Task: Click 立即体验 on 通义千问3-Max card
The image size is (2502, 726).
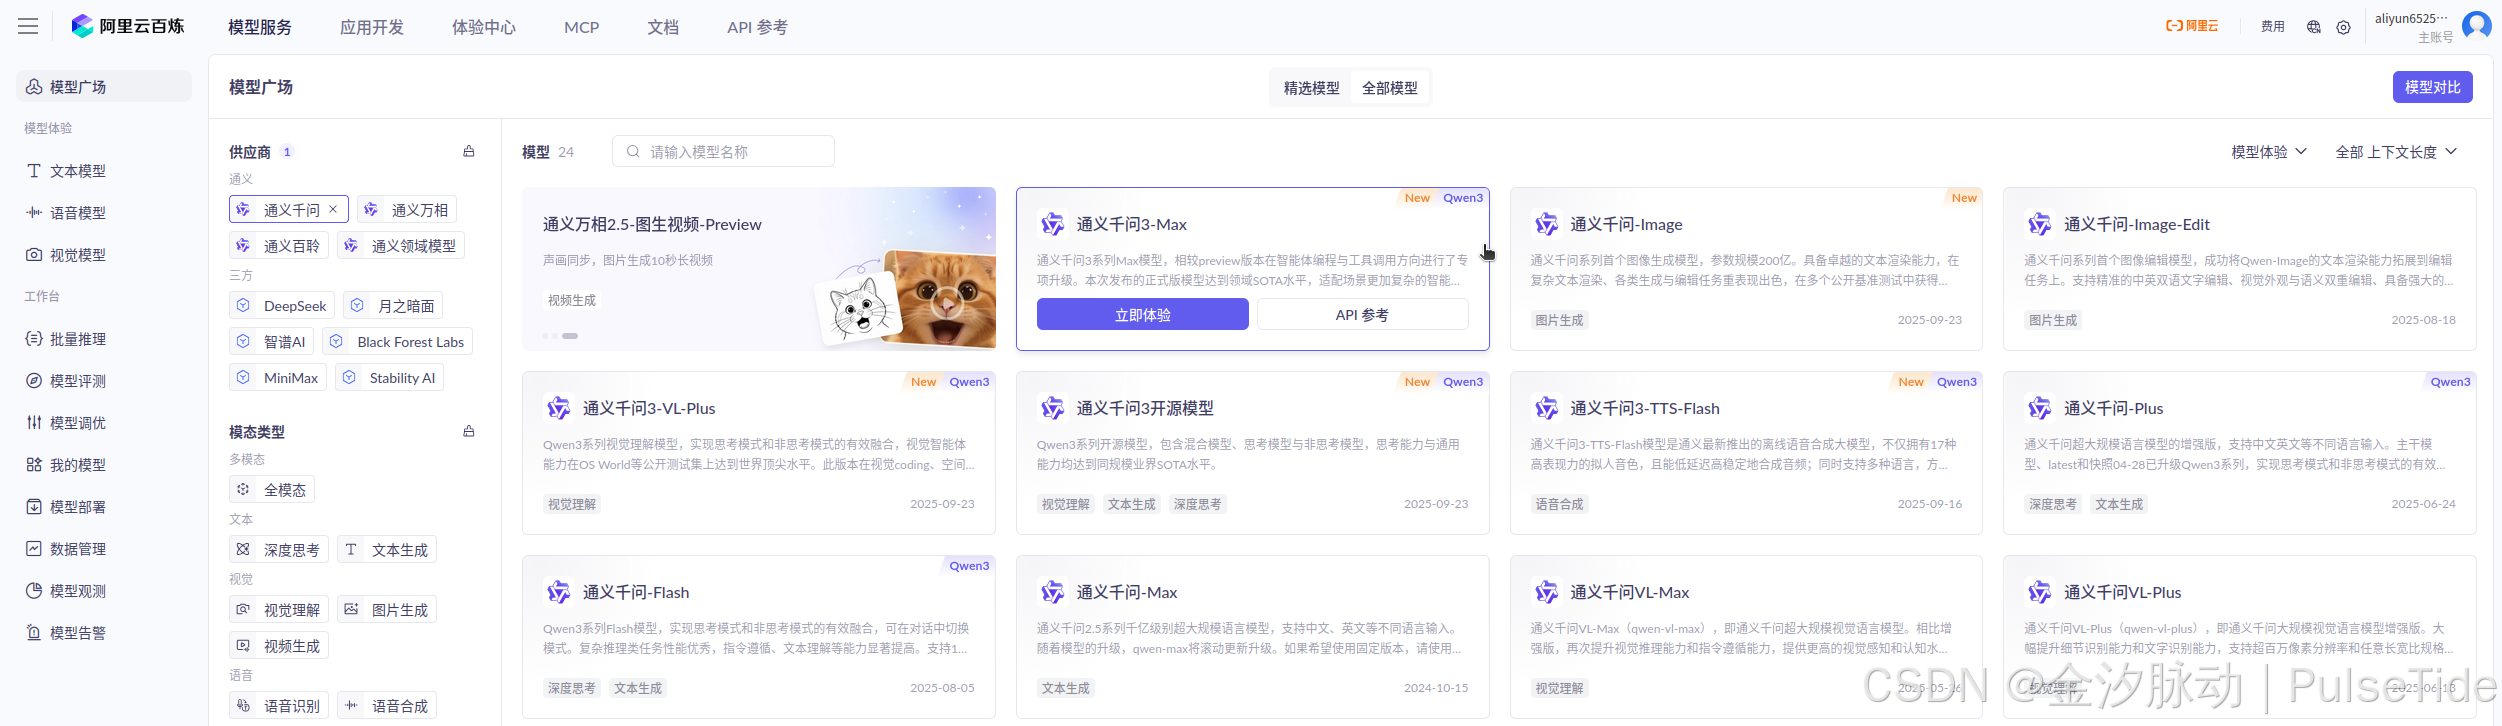Action: pyautogui.click(x=1143, y=314)
